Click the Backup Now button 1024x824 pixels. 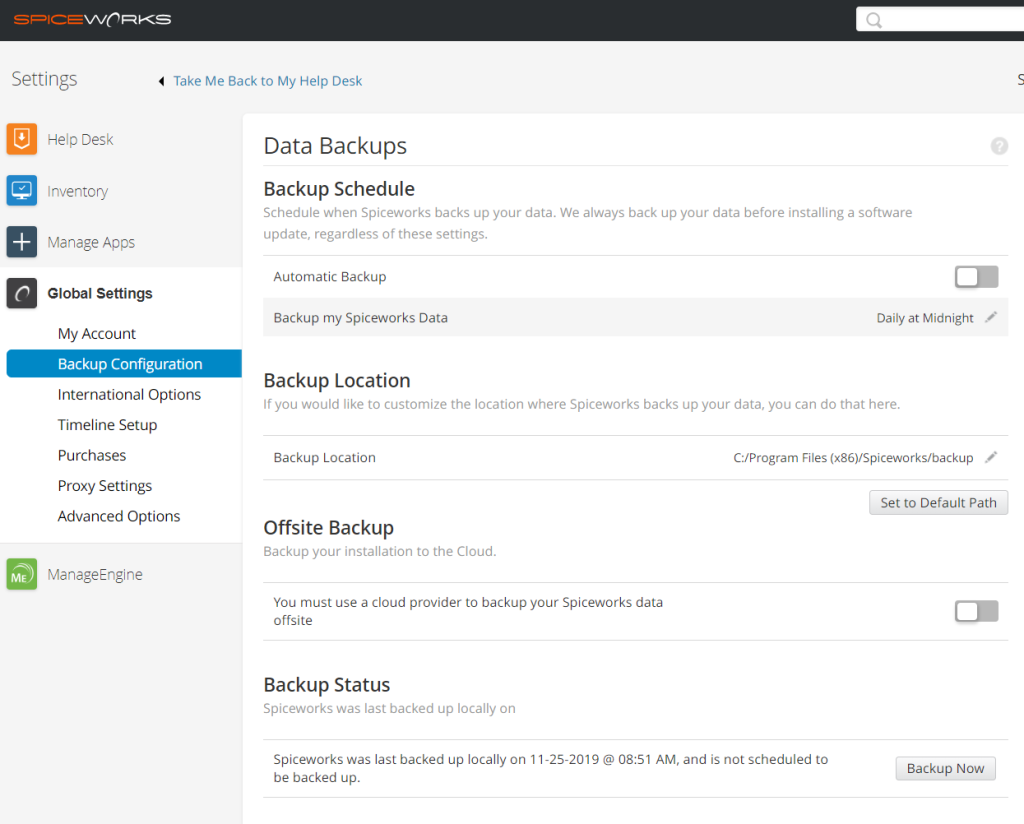coord(945,769)
